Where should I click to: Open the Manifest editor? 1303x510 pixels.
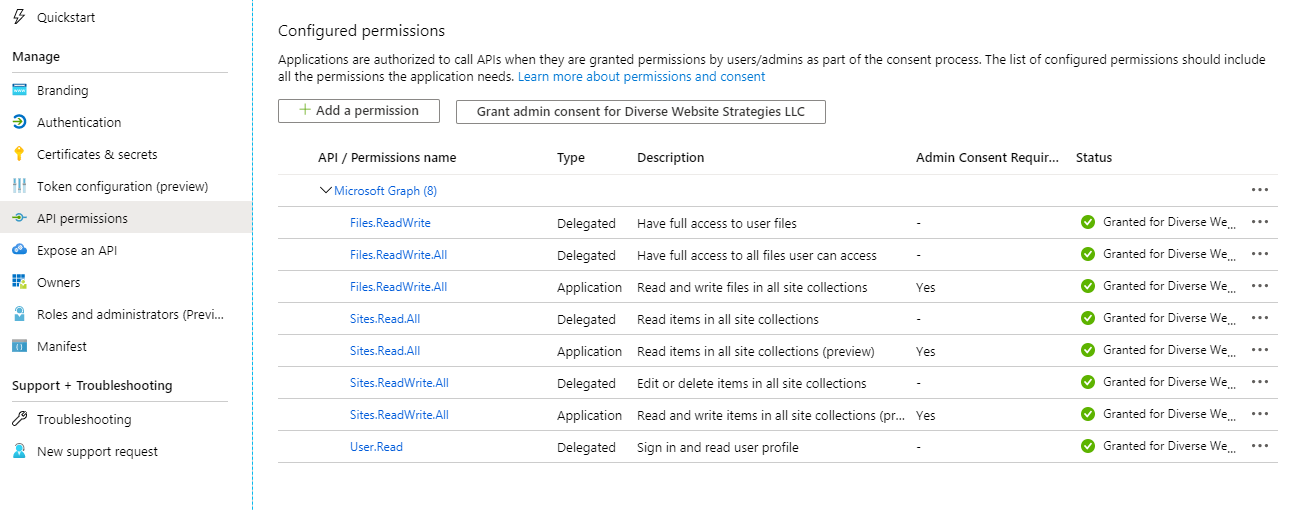click(62, 346)
